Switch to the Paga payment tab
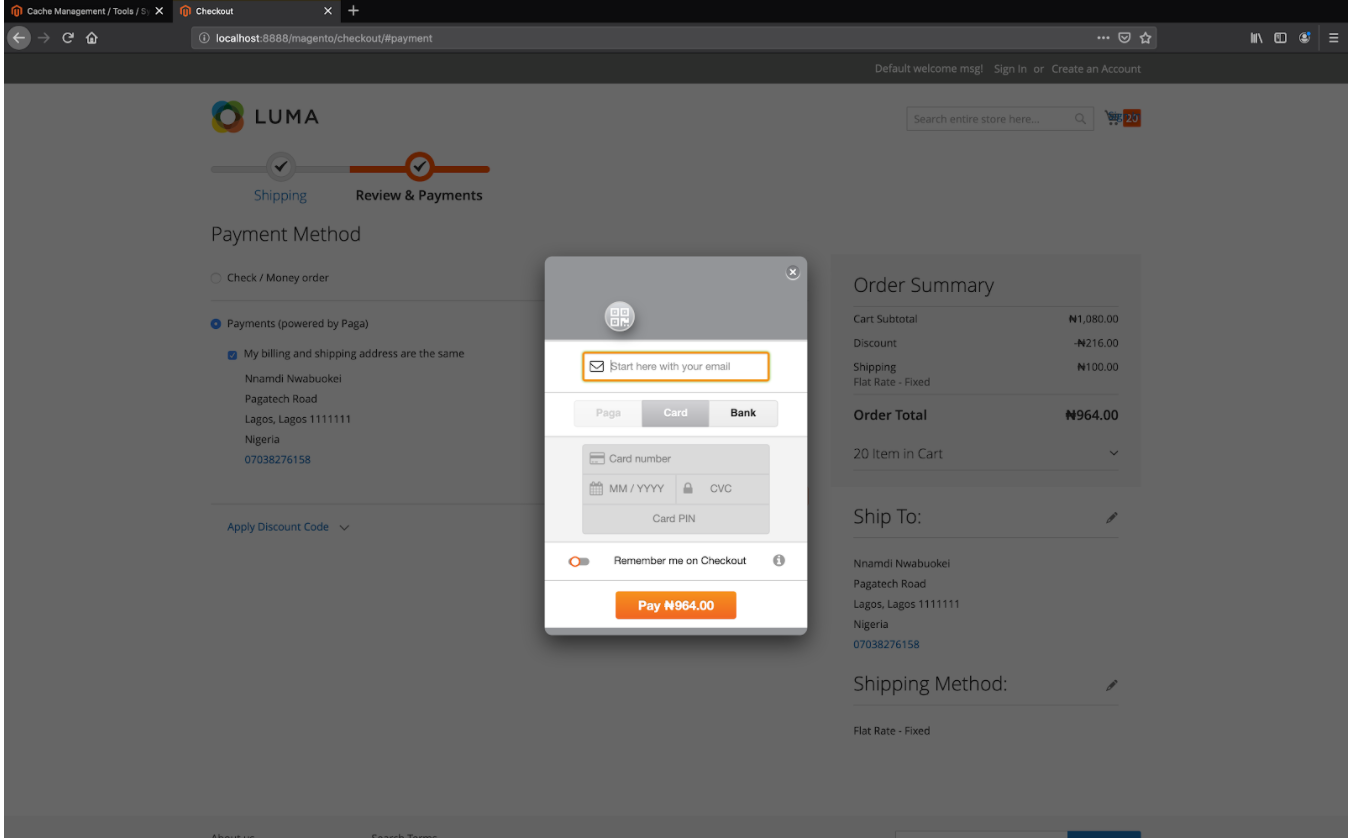Image resolution: width=1348 pixels, height=838 pixels. 608,413
